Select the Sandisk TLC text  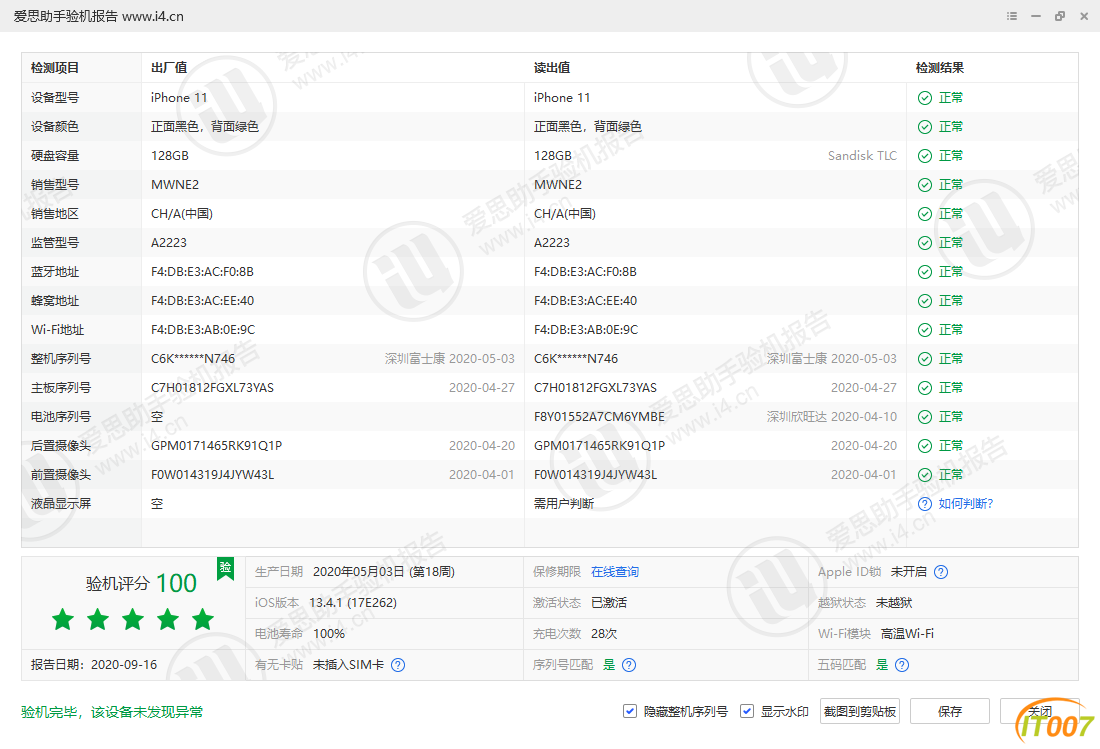click(x=862, y=156)
